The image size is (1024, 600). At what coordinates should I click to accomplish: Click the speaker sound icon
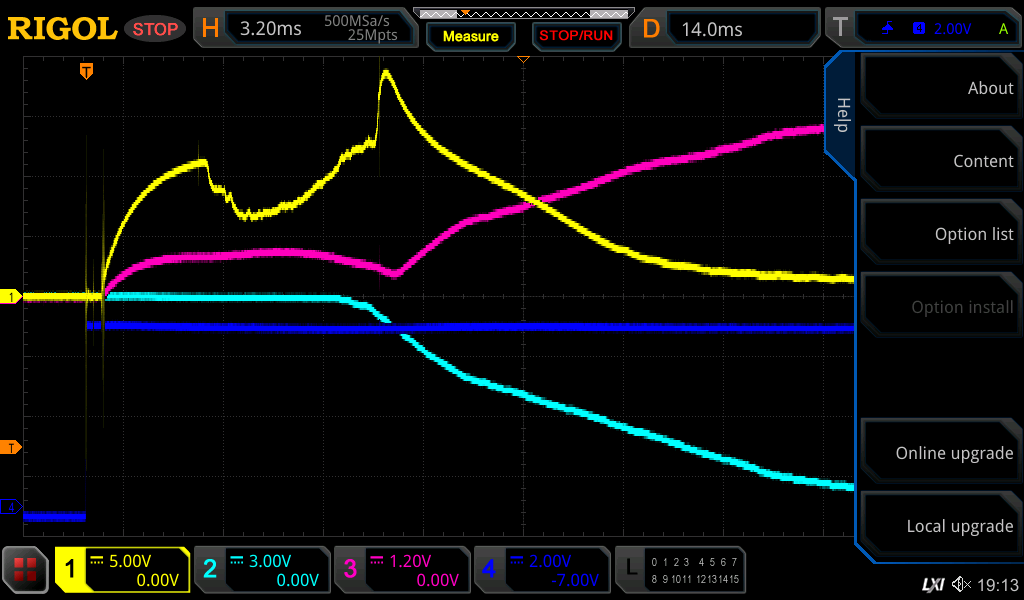pyautogui.click(x=961, y=583)
